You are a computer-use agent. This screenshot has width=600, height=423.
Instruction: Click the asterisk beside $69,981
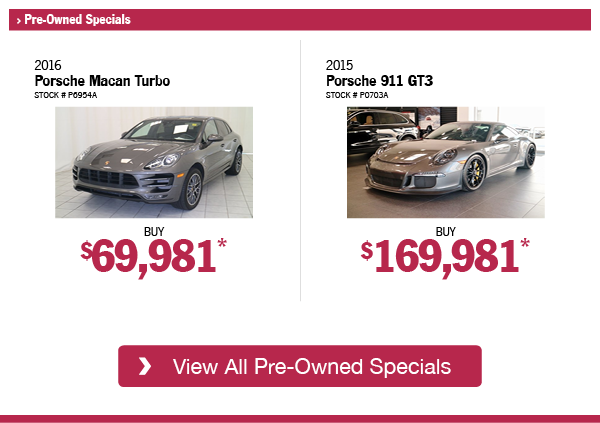pyautogui.click(x=222, y=243)
